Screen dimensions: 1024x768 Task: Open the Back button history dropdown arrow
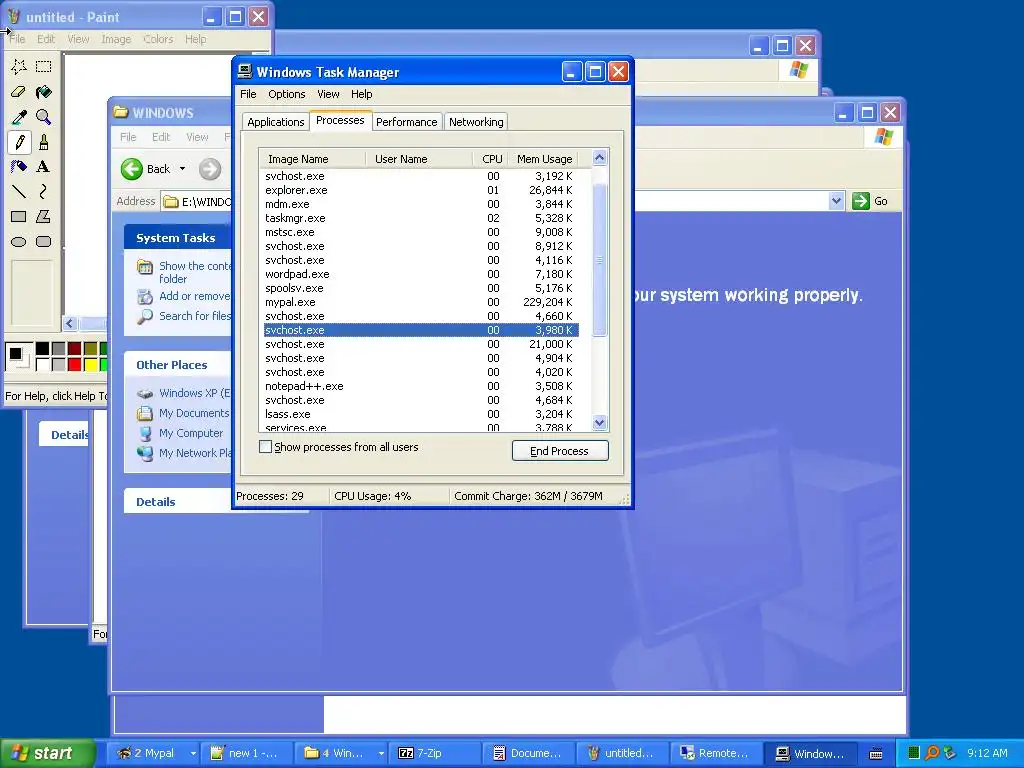pos(182,169)
